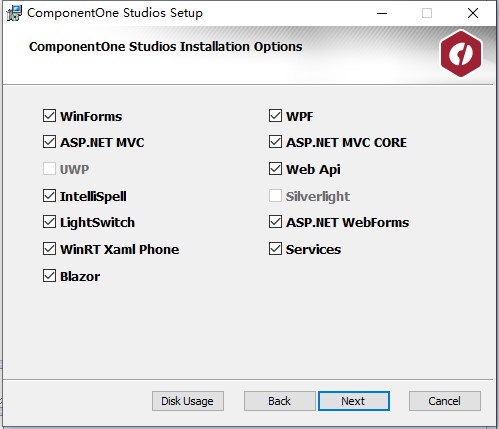The image size is (499, 429).
Task: Uncheck the WPF checkbox
Action: coord(275,116)
